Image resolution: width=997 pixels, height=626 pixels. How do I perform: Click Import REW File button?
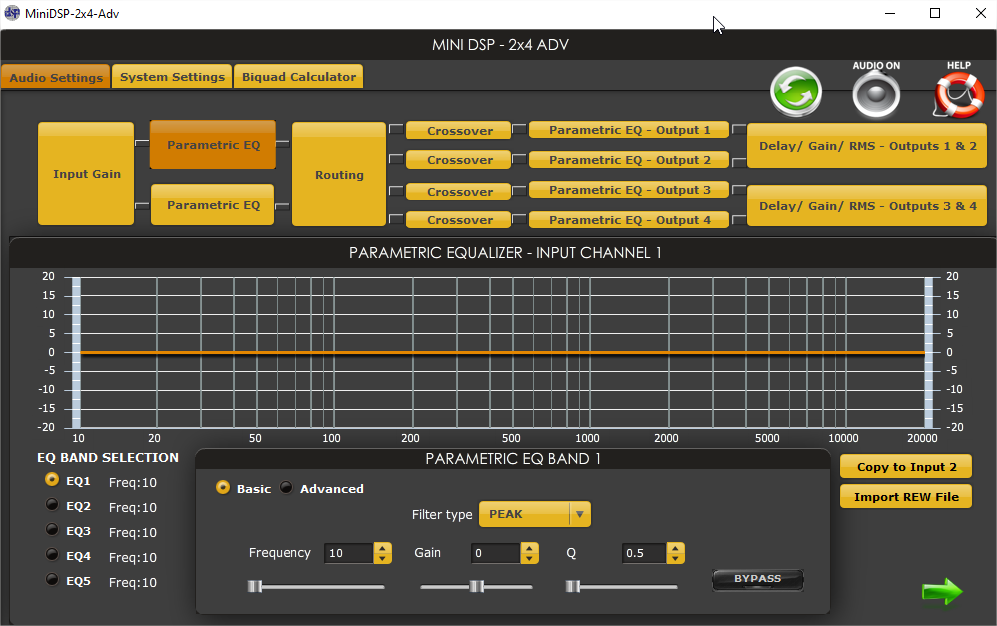(x=906, y=496)
